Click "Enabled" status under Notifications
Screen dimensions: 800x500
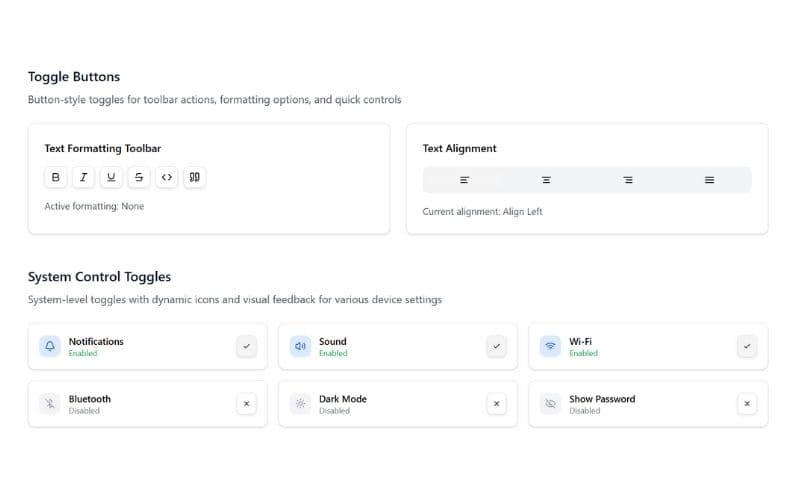tap(83, 353)
